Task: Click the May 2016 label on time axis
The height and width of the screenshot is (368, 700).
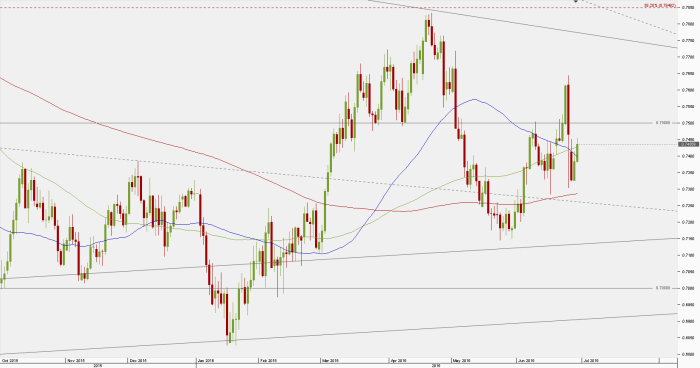Action: coord(462,360)
